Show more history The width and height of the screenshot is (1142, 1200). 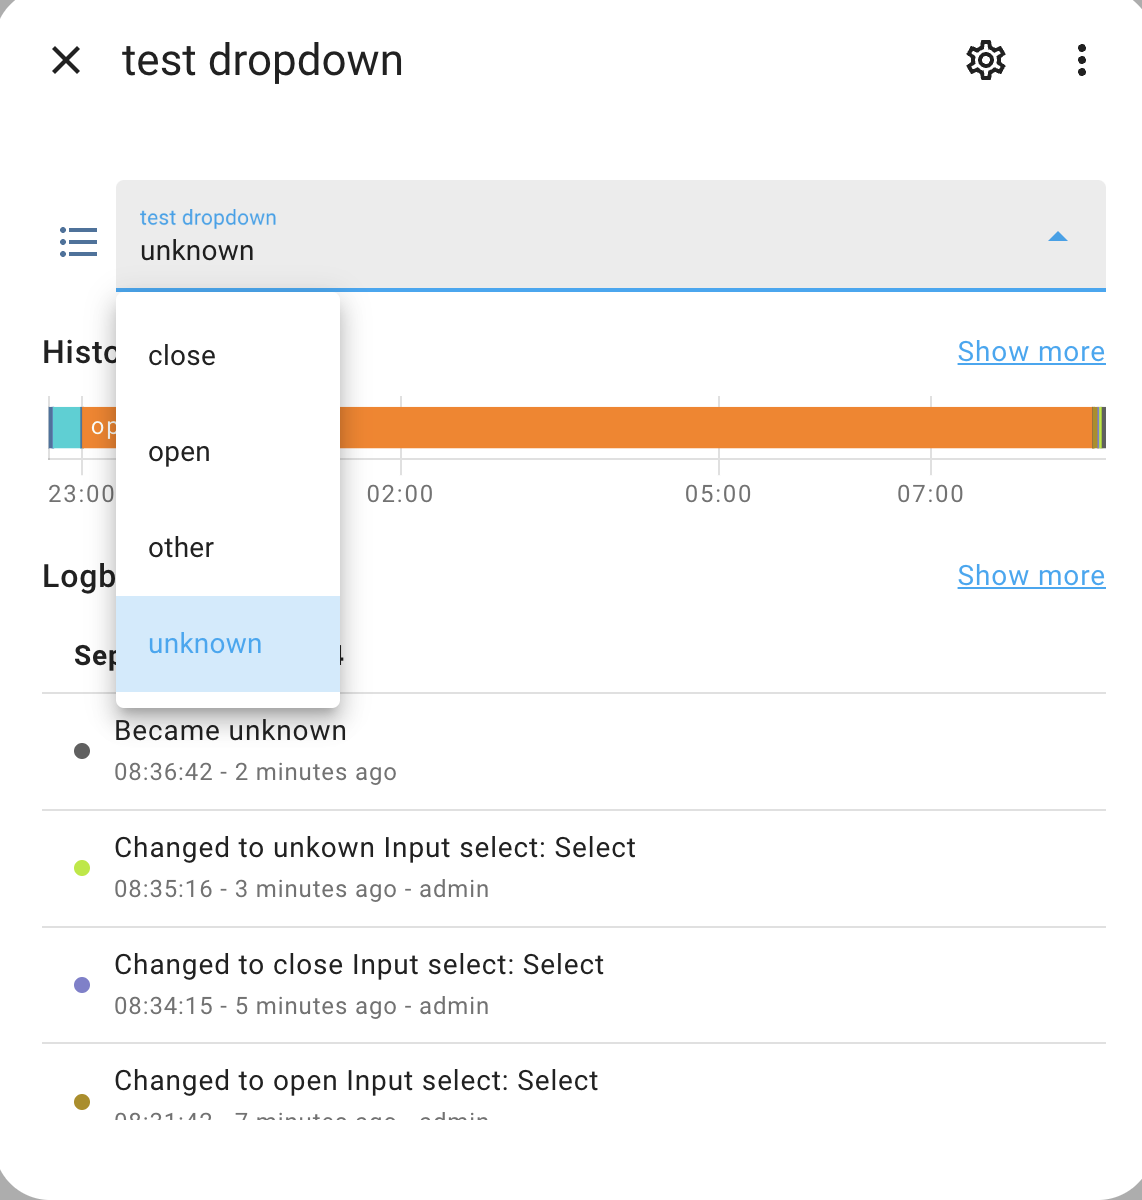(1031, 351)
